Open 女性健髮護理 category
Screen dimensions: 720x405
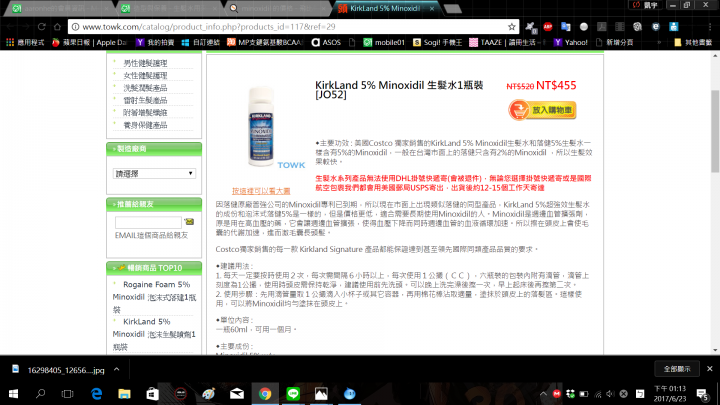145,75
